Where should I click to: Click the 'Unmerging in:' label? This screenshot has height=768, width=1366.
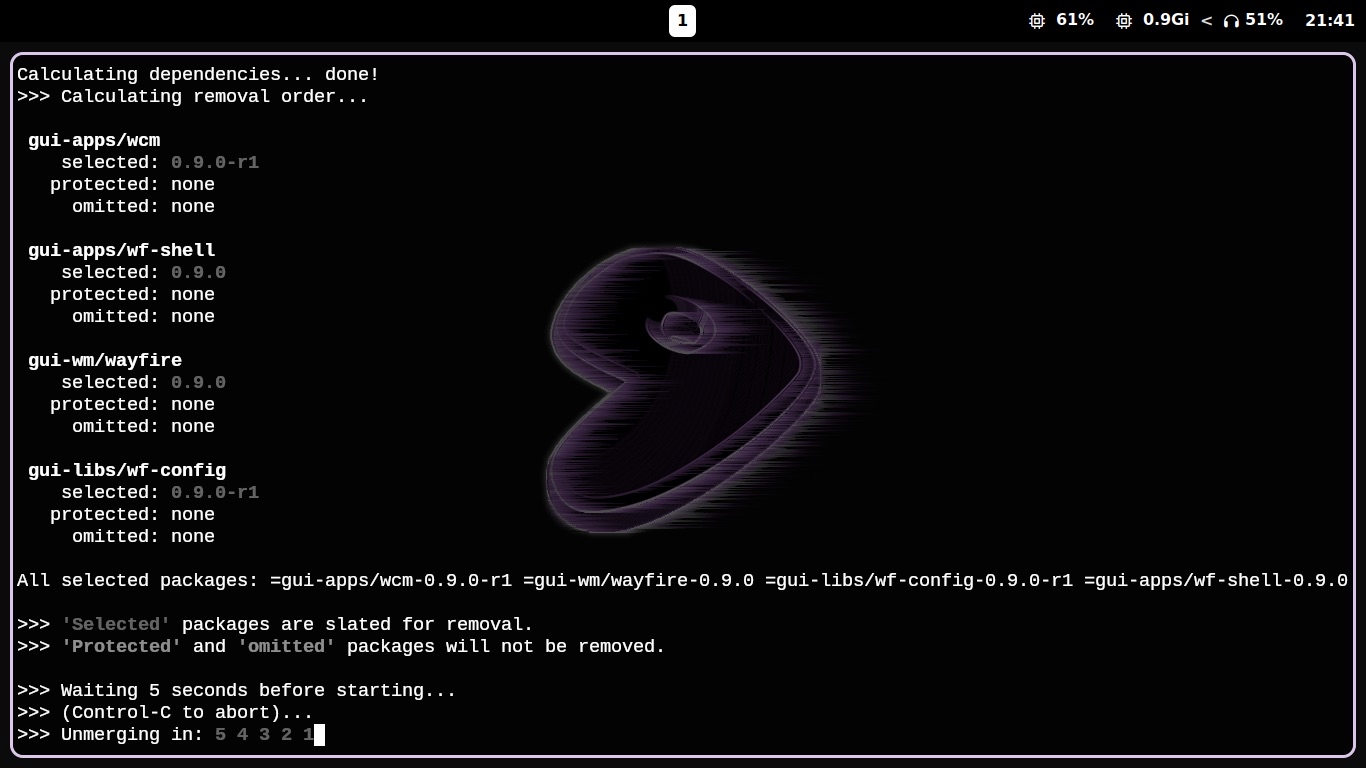click(132, 734)
